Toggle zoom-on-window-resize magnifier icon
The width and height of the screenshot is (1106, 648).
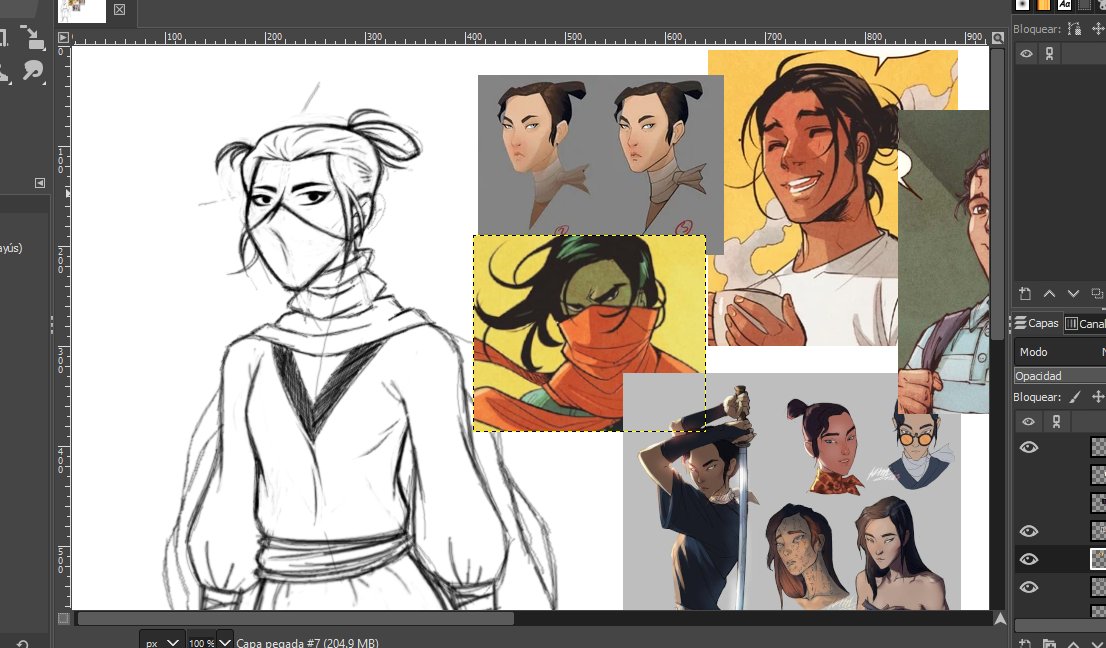(997, 37)
